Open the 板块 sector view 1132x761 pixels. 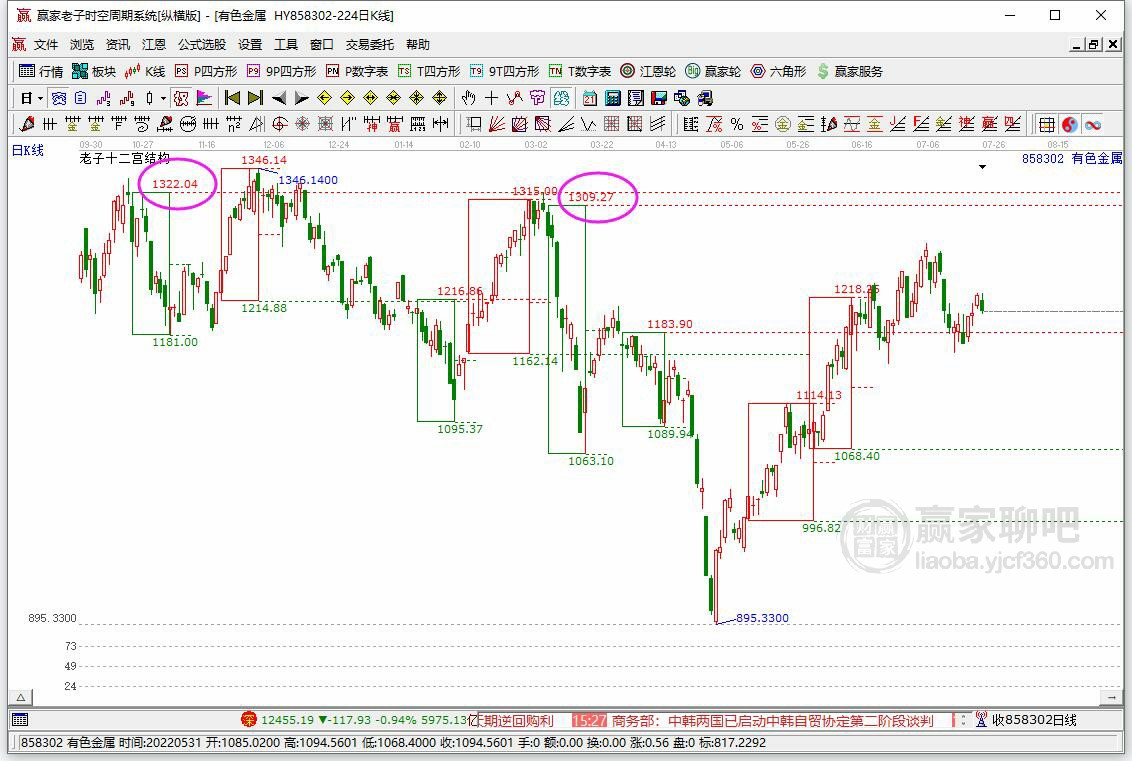point(94,71)
